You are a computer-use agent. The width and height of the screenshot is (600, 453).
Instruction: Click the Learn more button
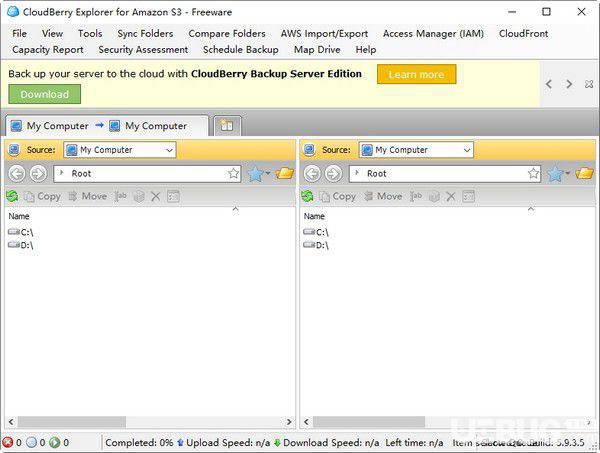pos(416,74)
